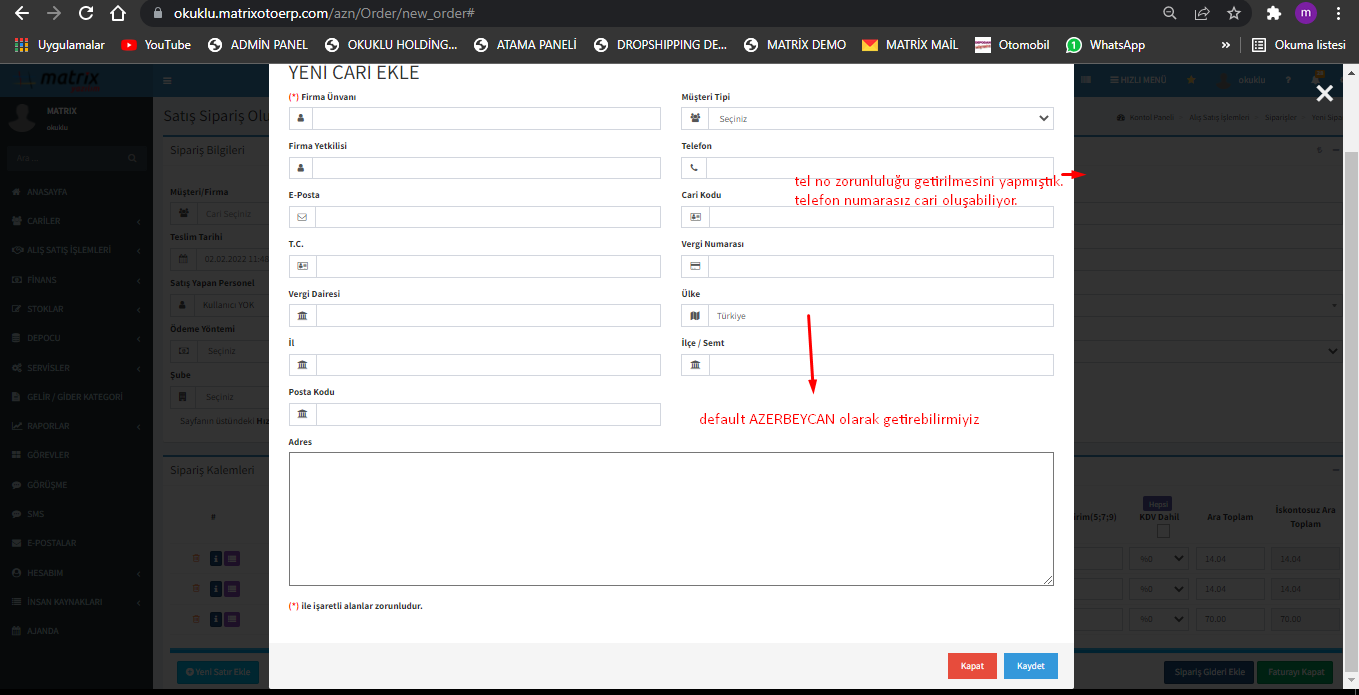
Task: Expand bookmarks overflow chevron
Action: point(1226,45)
